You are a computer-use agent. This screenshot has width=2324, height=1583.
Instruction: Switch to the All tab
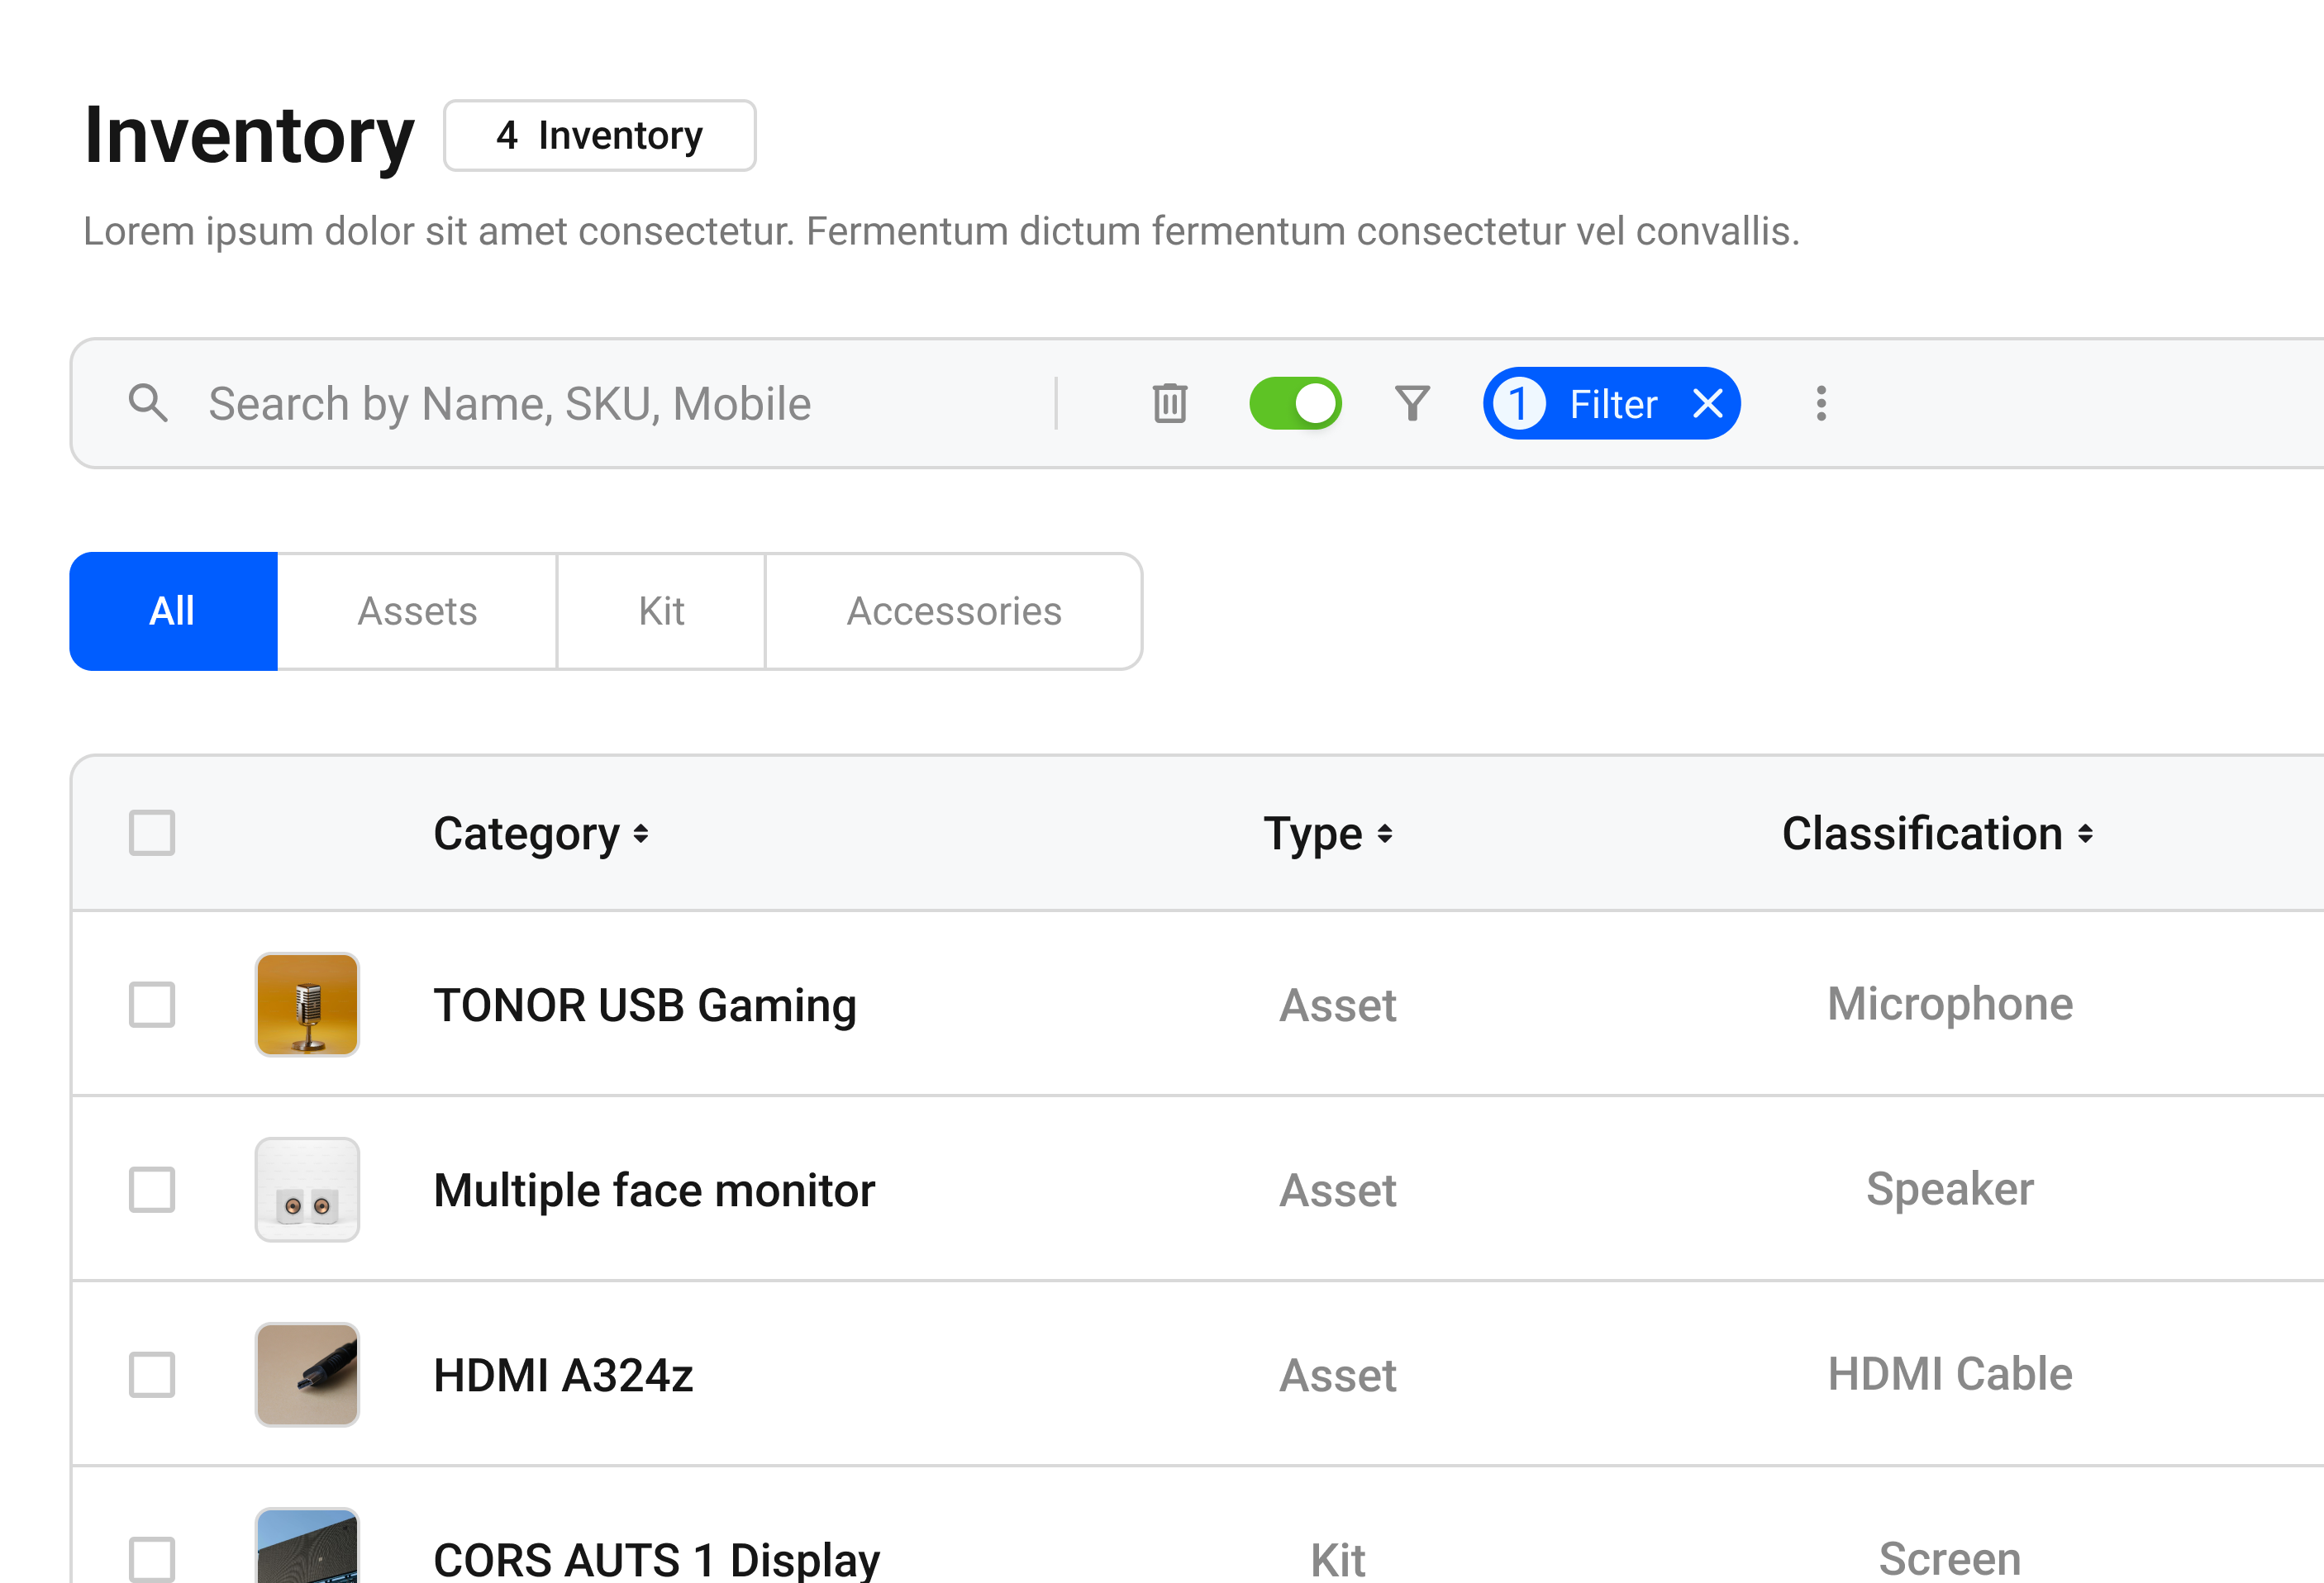[173, 611]
